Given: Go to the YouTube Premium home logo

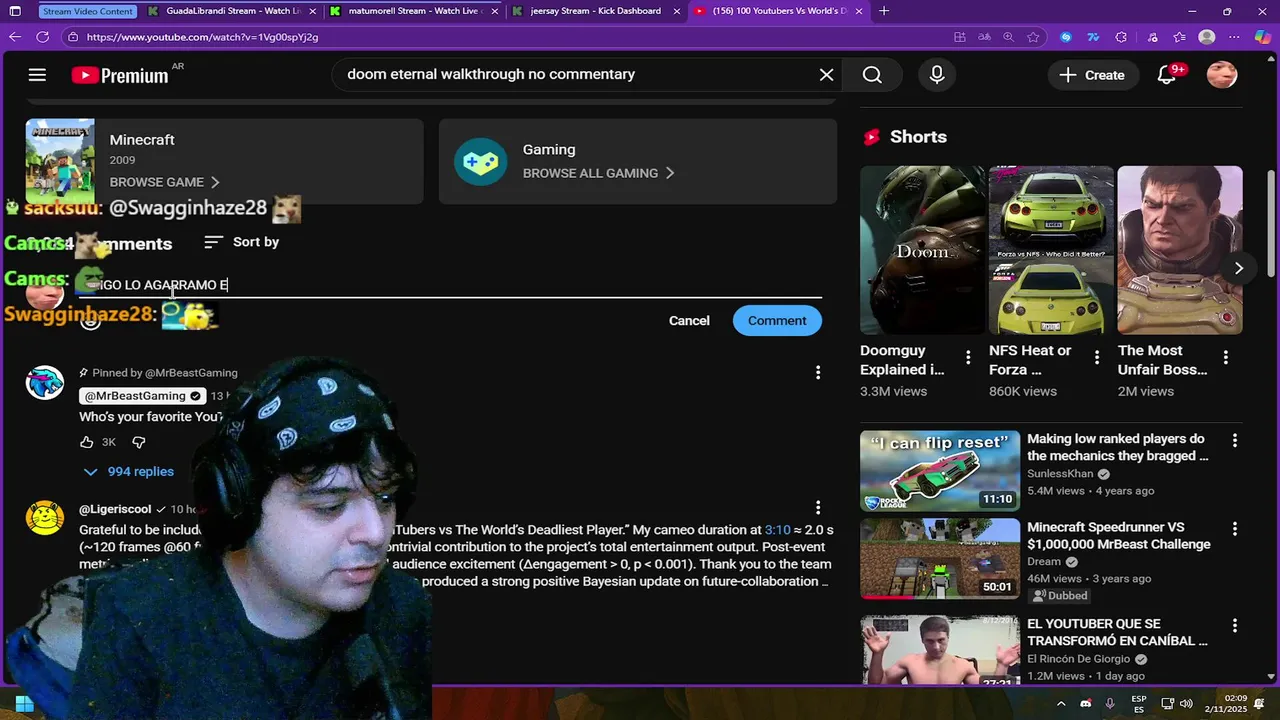Looking at the screenshot, I should tap(120, 75).
